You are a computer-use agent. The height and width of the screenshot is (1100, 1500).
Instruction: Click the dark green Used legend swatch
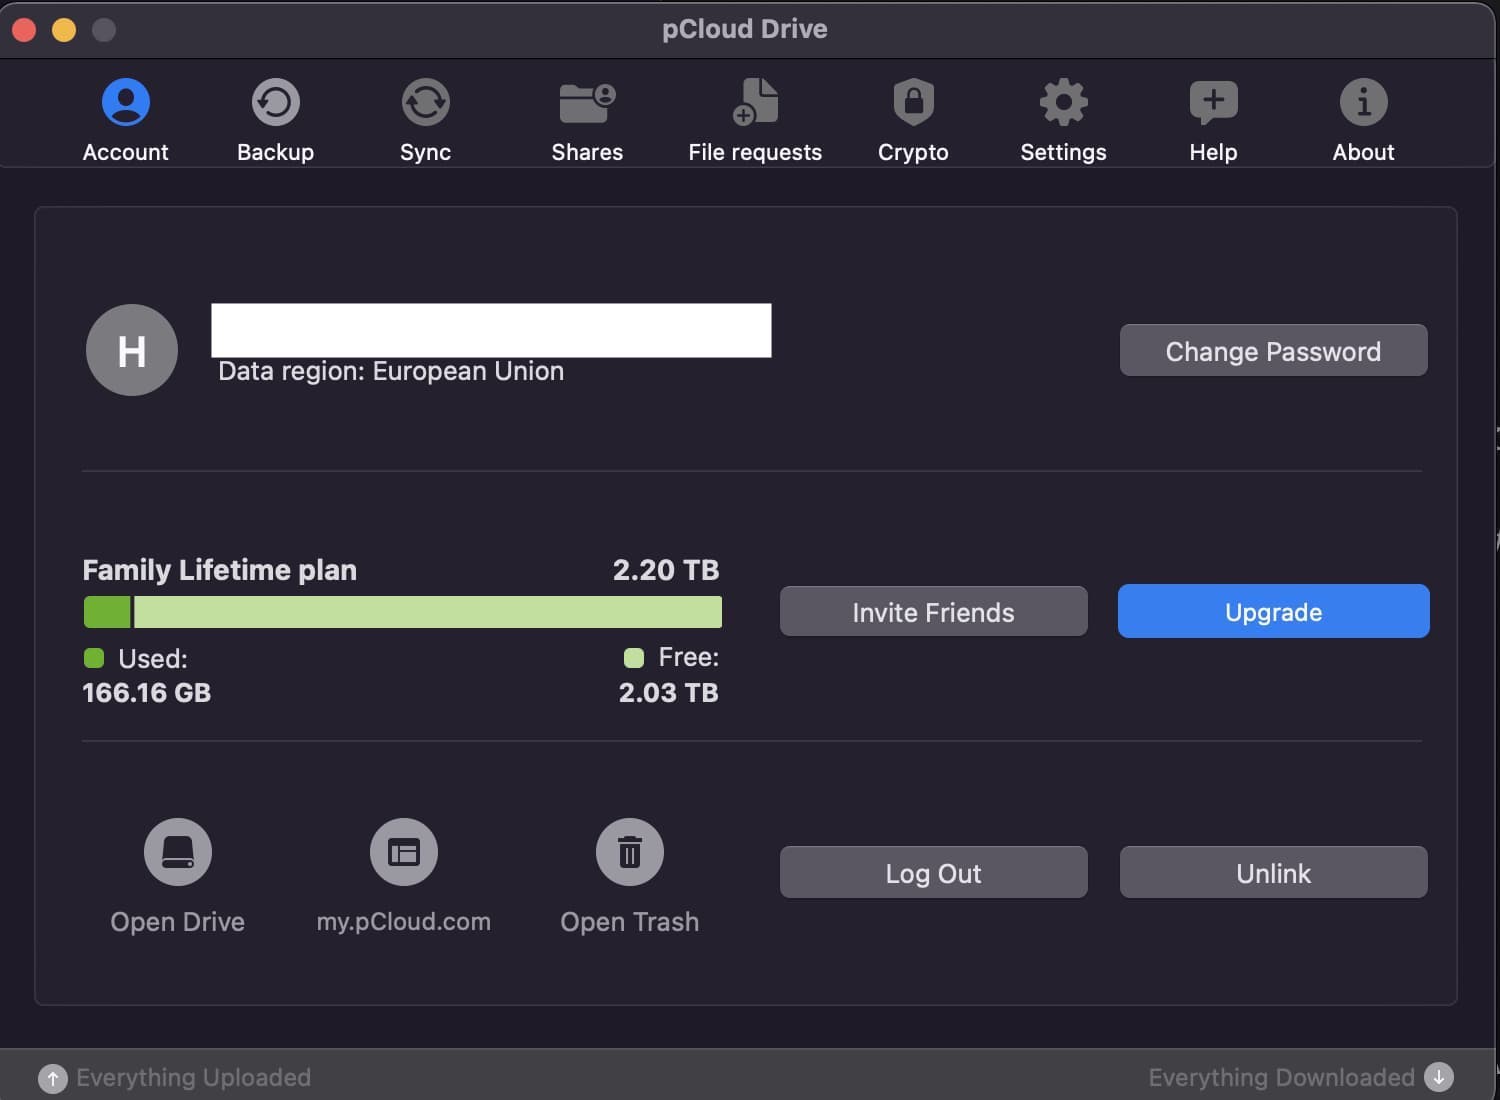[x=94, y=658]
